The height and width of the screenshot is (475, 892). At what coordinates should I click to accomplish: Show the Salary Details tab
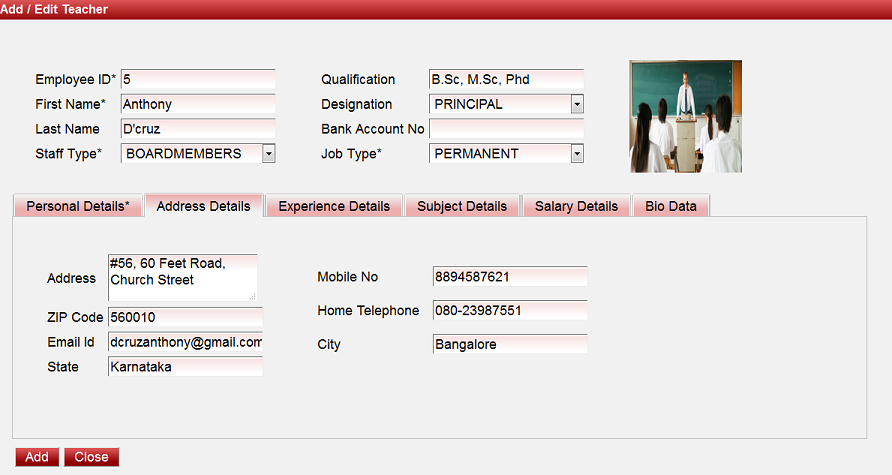[x=576, y=206]
